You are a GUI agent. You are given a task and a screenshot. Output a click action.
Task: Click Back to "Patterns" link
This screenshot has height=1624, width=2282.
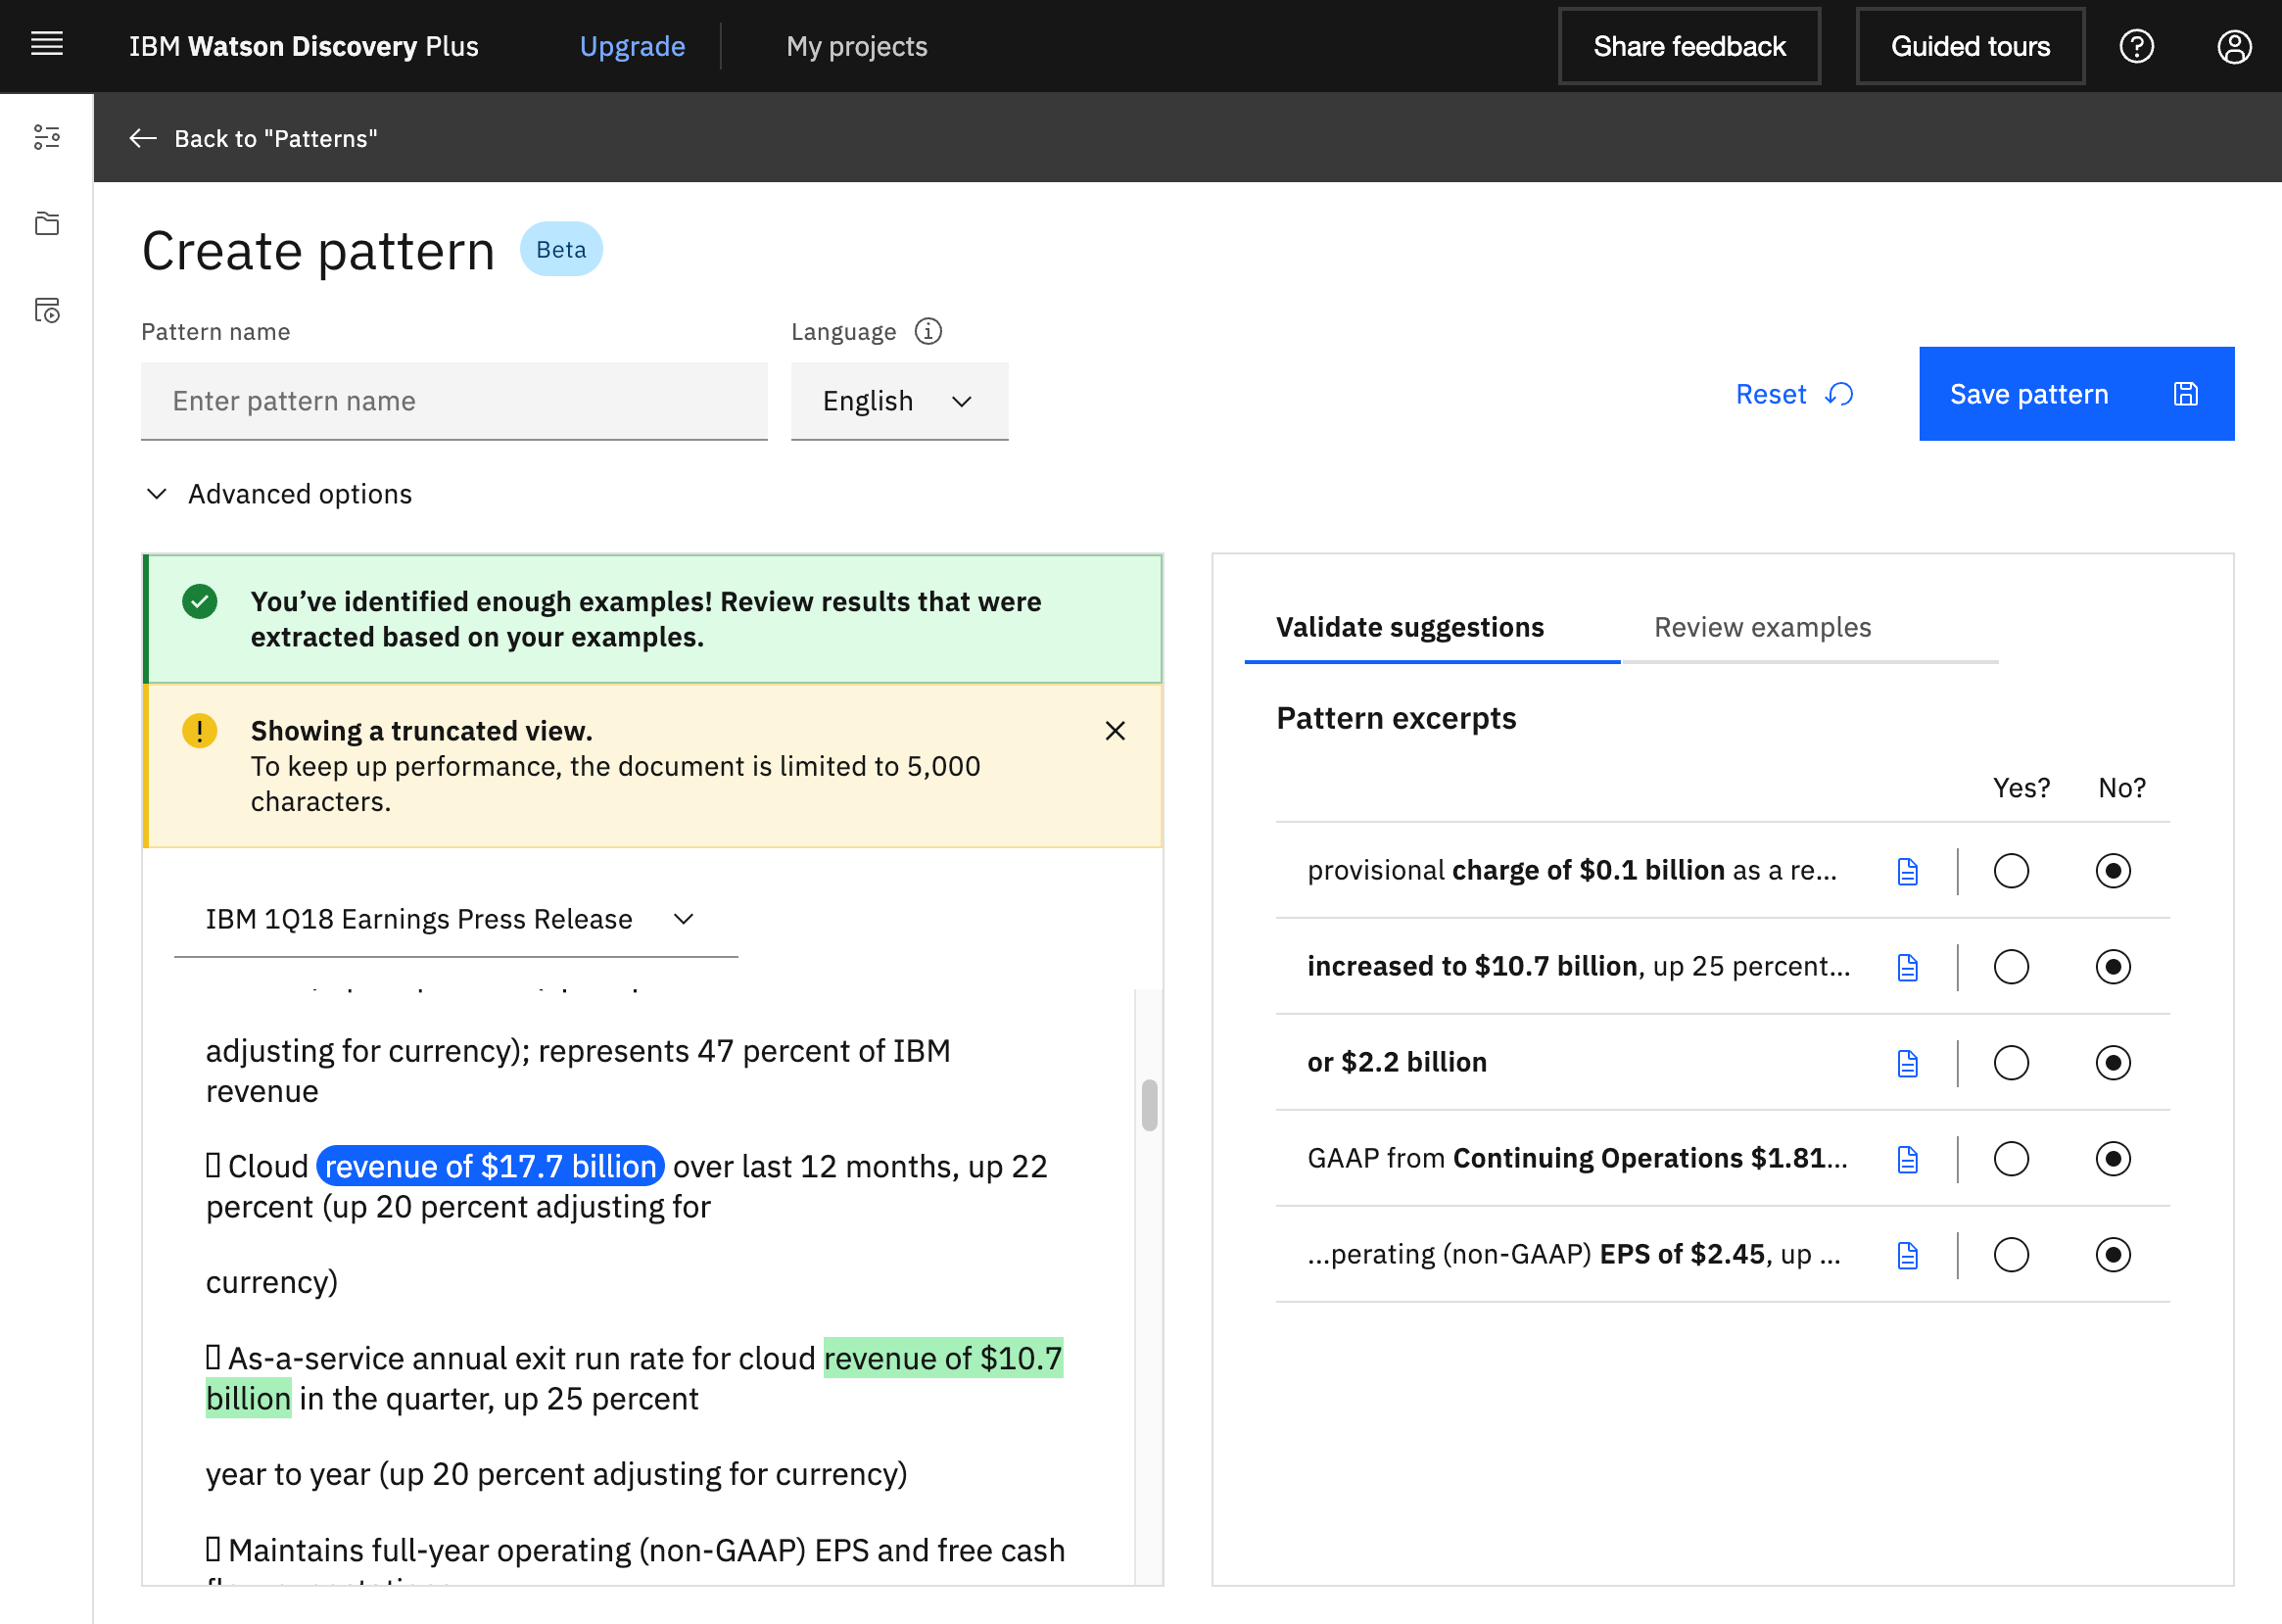pos(254,138)
